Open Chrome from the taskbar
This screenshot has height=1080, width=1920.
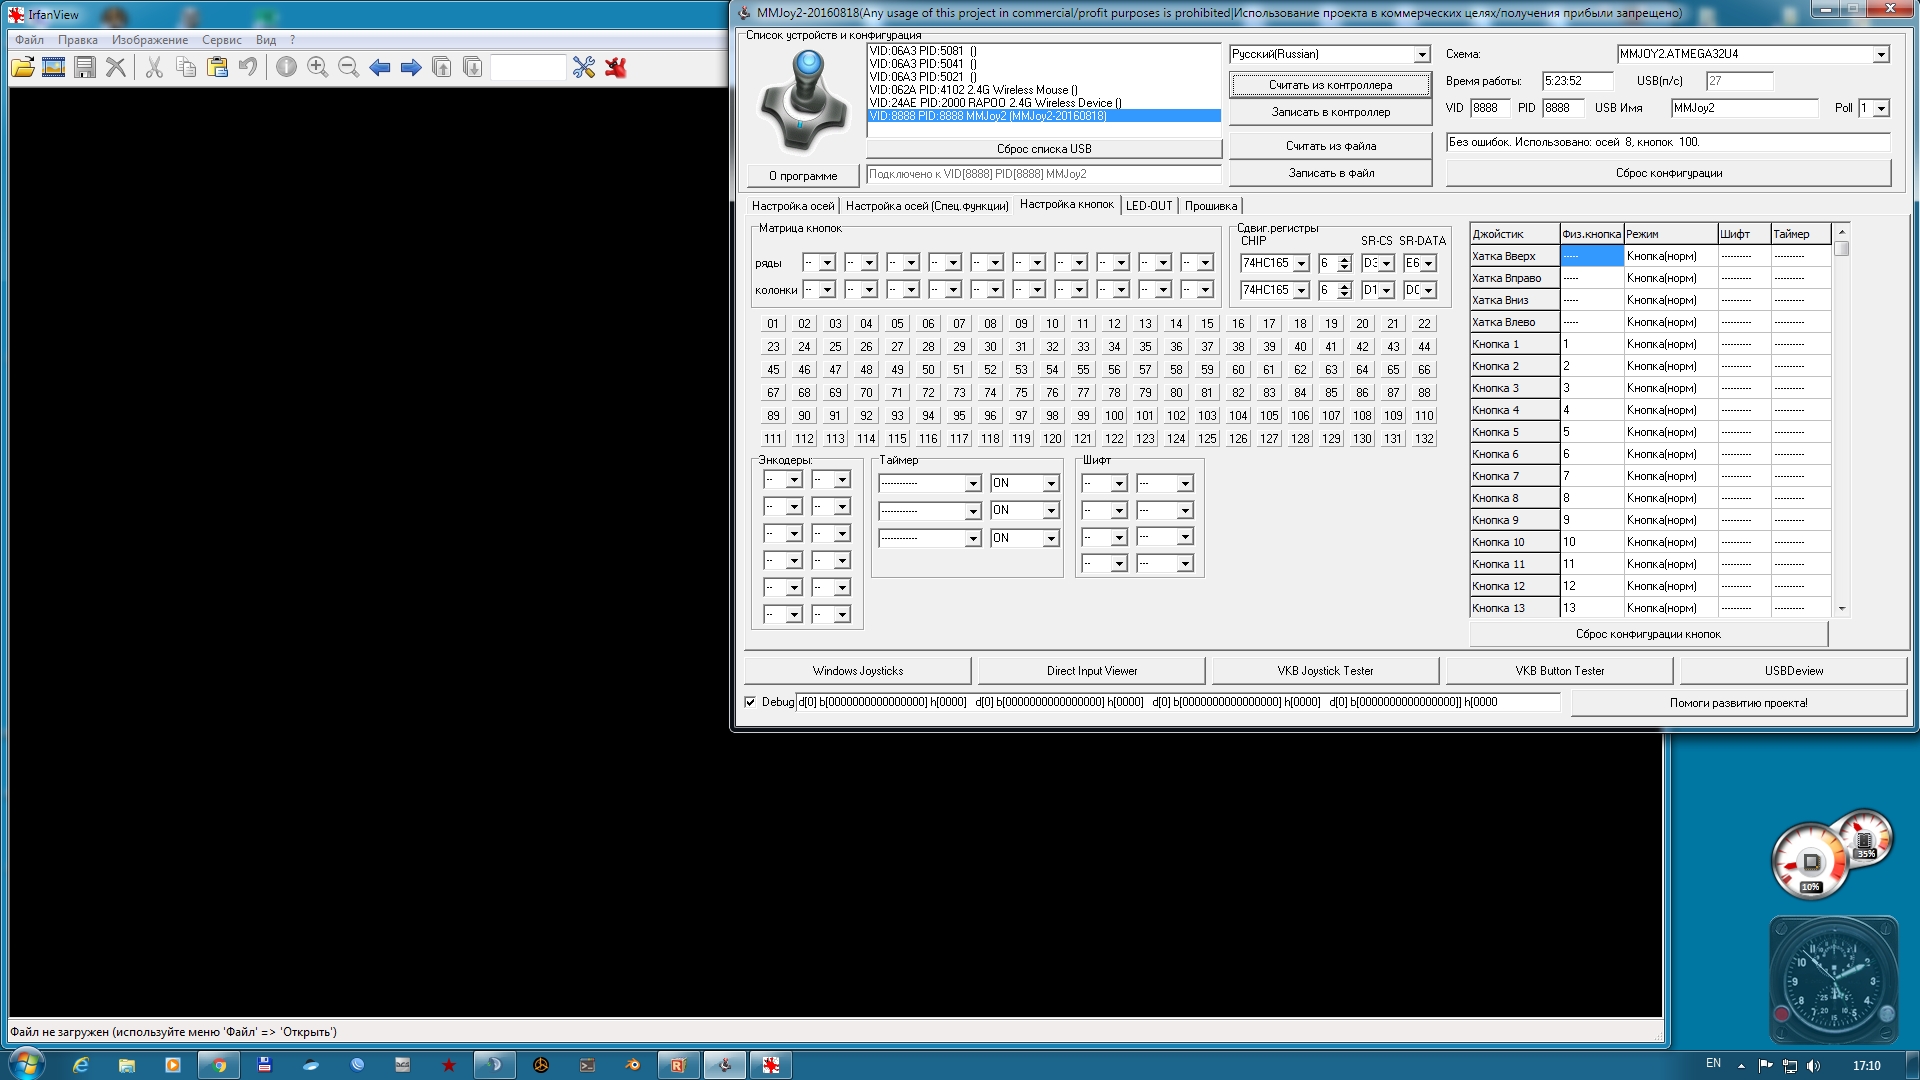[x=219, y=1065]
